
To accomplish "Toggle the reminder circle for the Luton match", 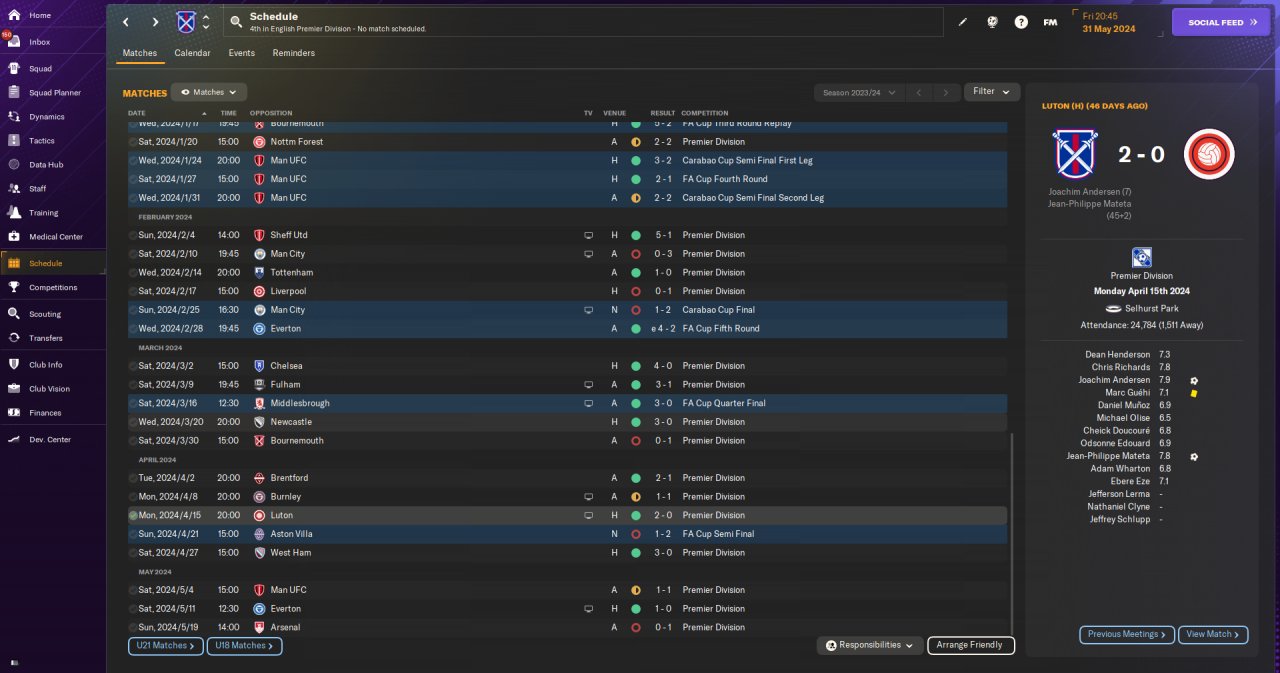I will (x=133, y=515).
